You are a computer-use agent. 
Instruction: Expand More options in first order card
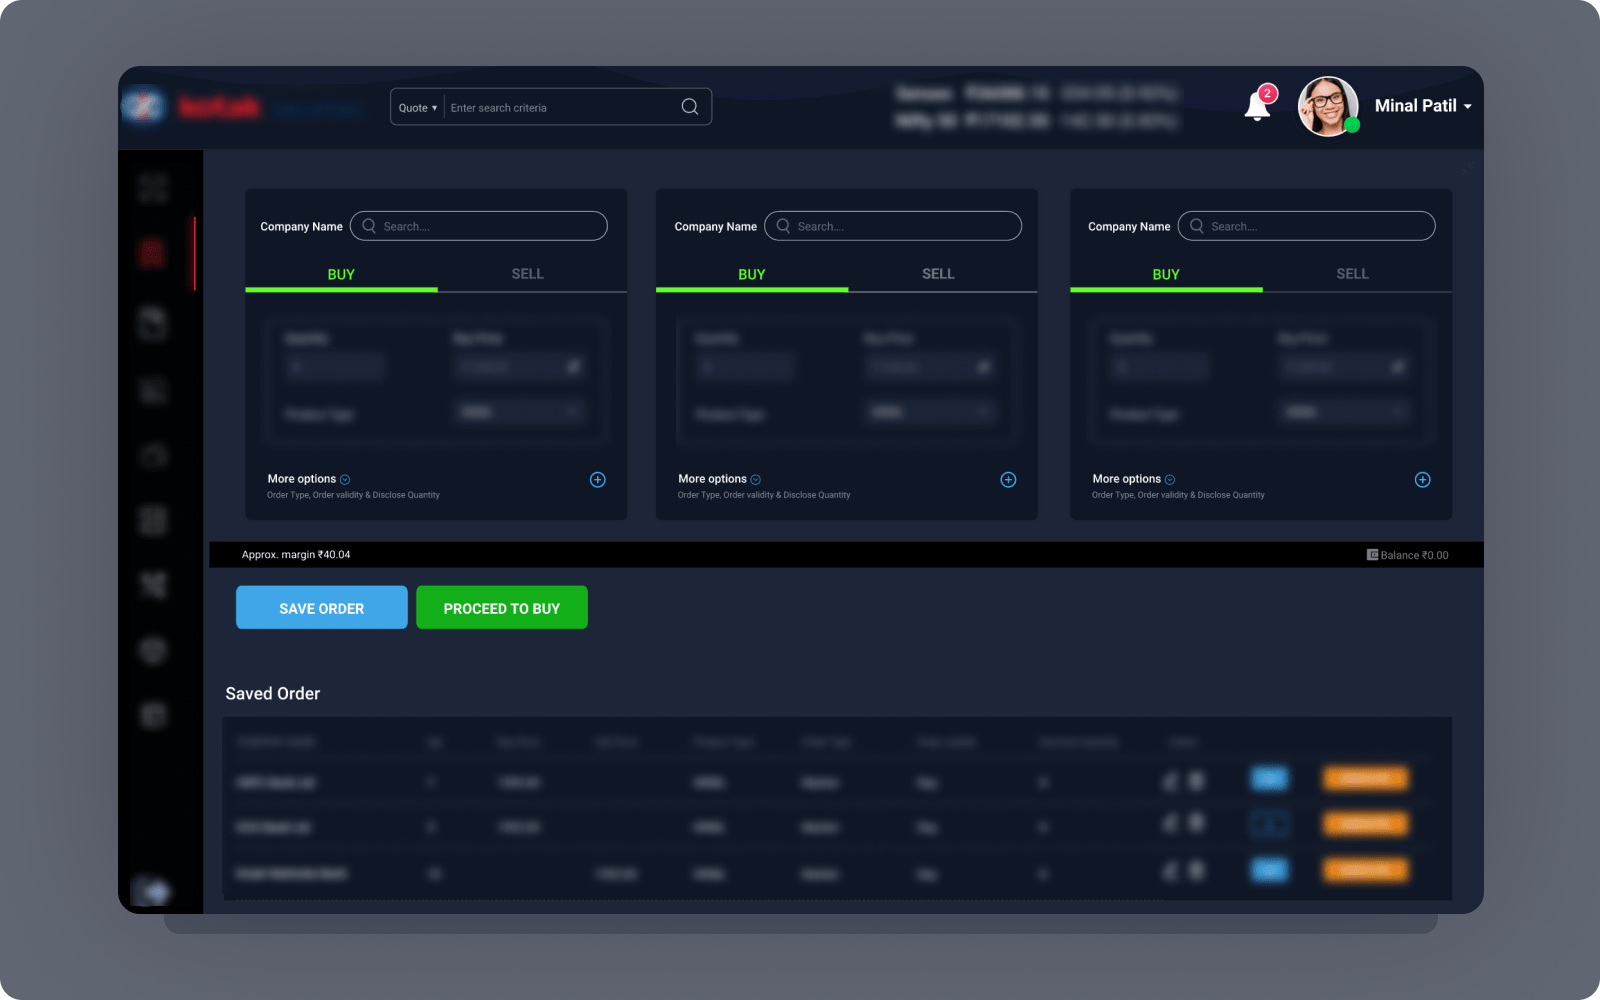(308, 479)
